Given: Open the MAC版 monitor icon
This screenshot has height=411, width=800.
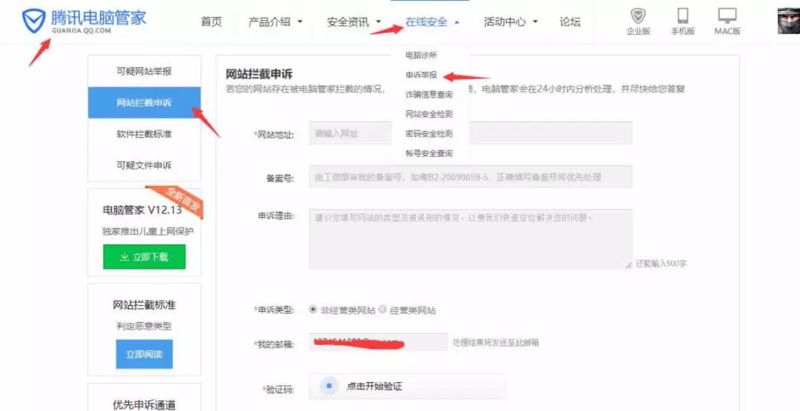Looking at the screenshot, I should coord(727,15).
